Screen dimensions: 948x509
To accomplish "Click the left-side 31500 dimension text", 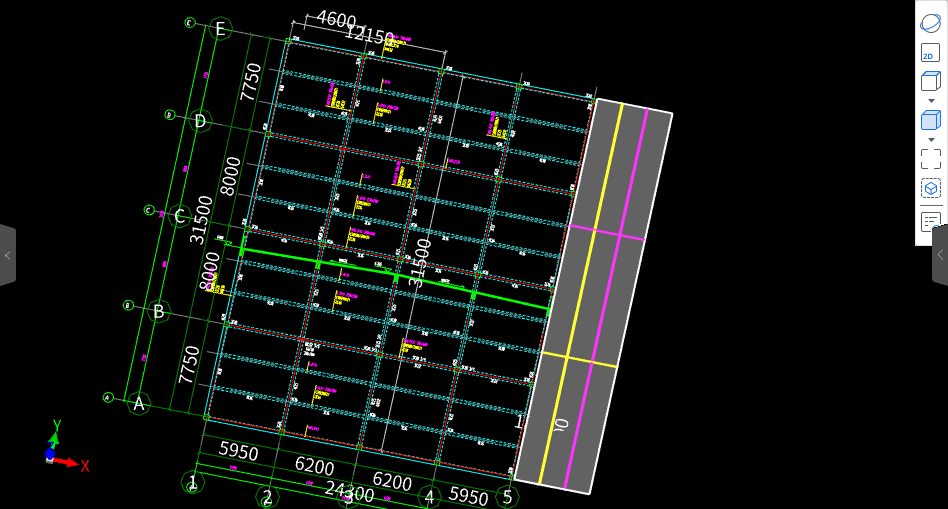I will click(201, 219).
